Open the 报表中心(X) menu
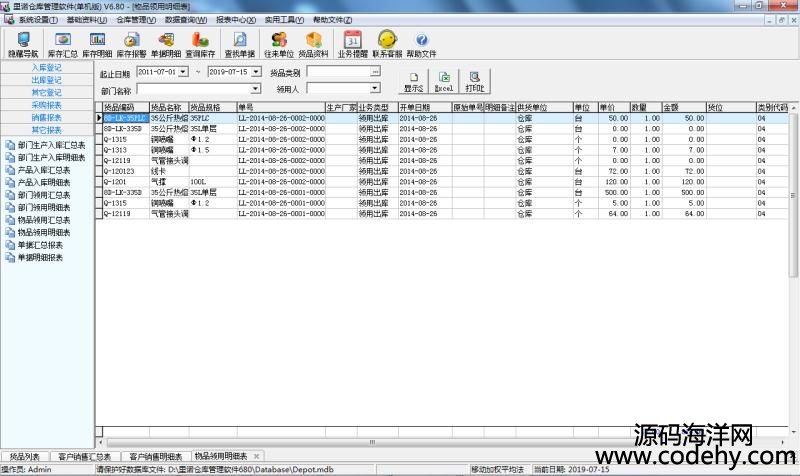This screenshot has height=476, width=800. point(236,20)
